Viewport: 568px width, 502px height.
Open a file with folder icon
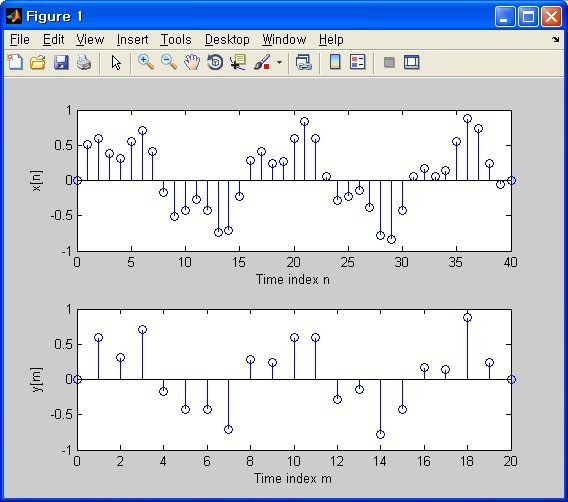point(38,62)
